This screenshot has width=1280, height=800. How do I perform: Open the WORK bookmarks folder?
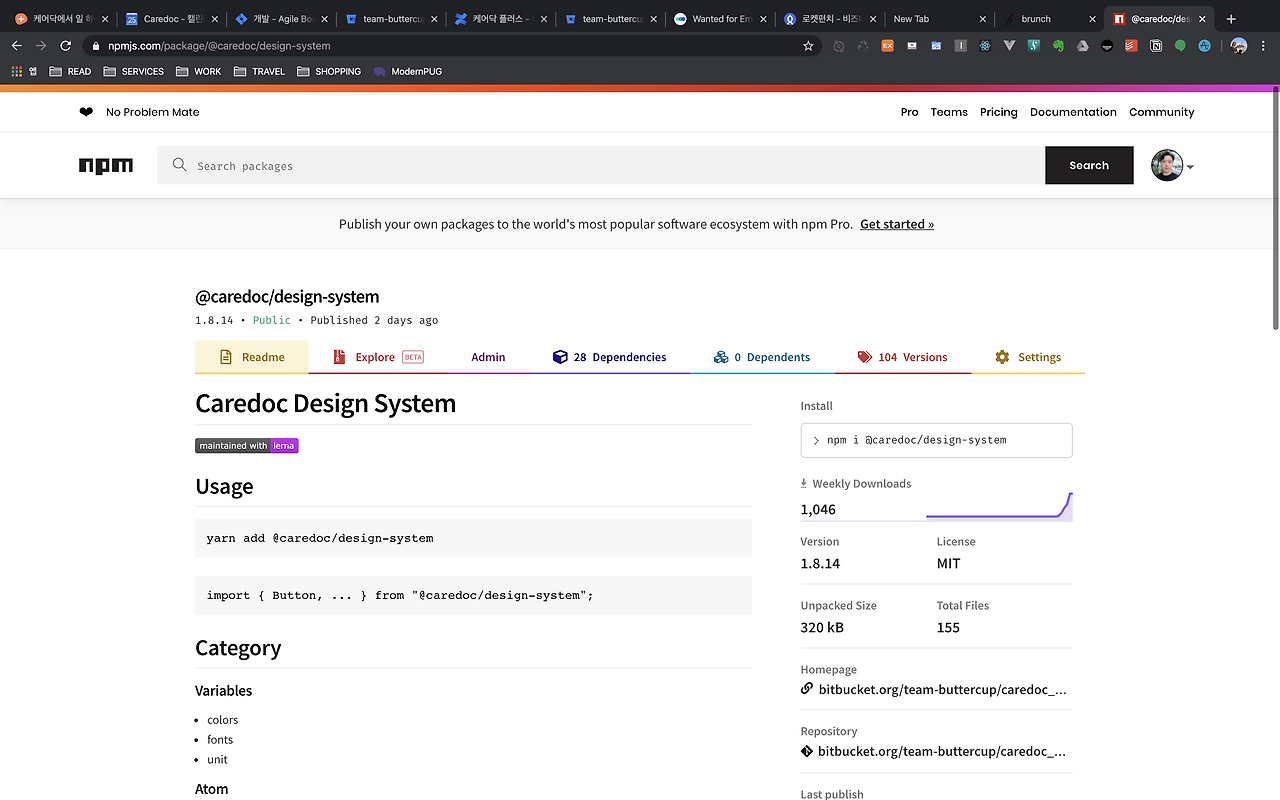198,72
